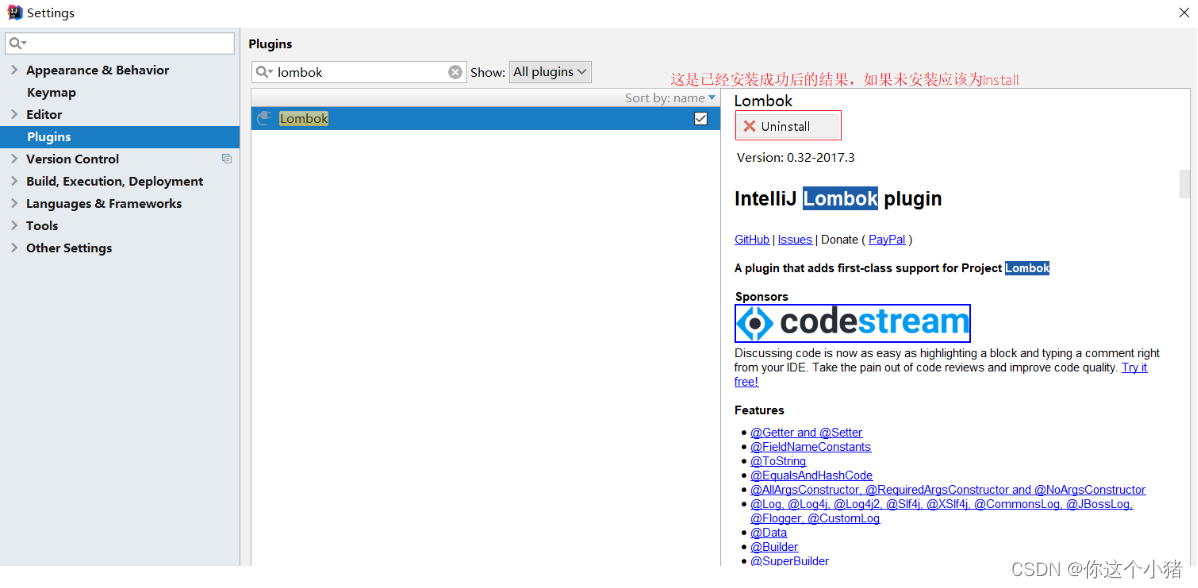This screenshot has height=588, width=1198.
Task: Click the plugin search magnifier icon
Action: pyautogui.click(x=264, y=72)
